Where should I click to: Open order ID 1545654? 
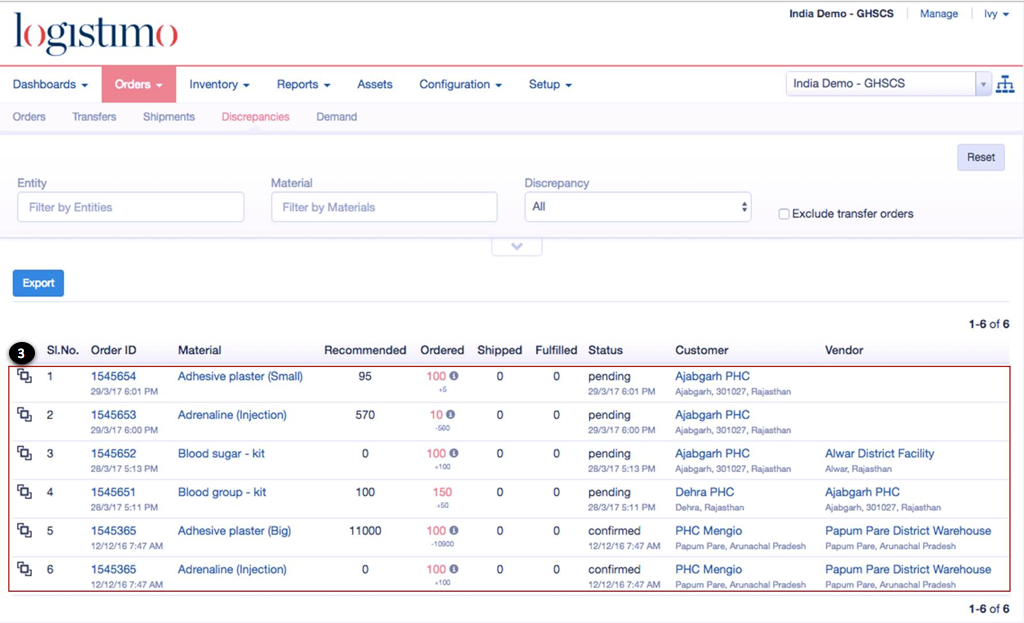click(114, 376)
